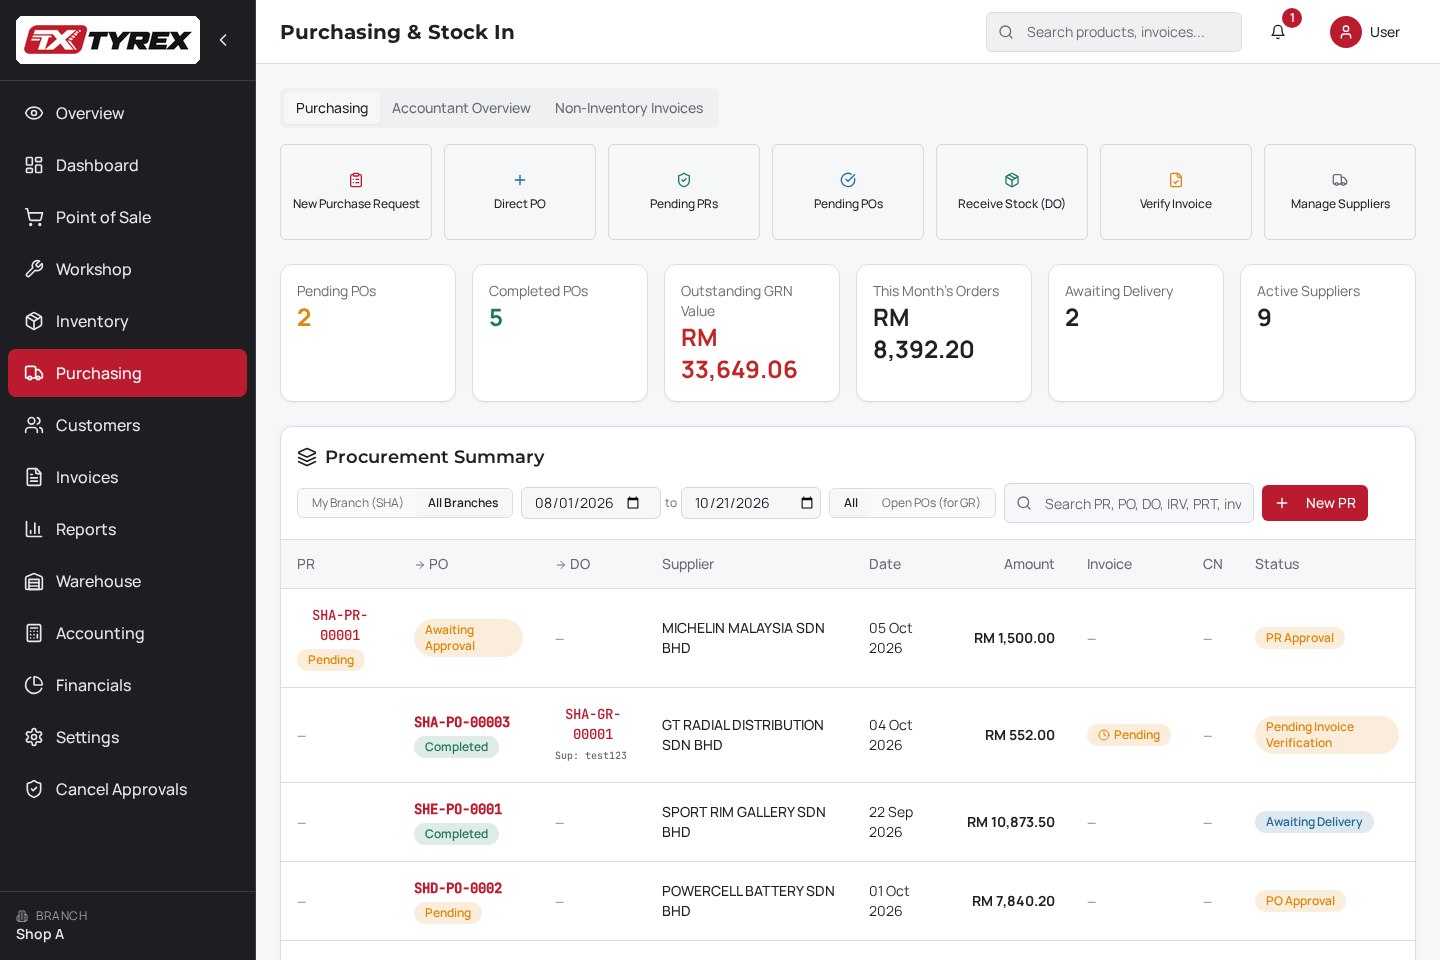1440x960 pixels.
Task: Open notifications bell icon
Action: pyautogui.click(x=1278, y=32)
